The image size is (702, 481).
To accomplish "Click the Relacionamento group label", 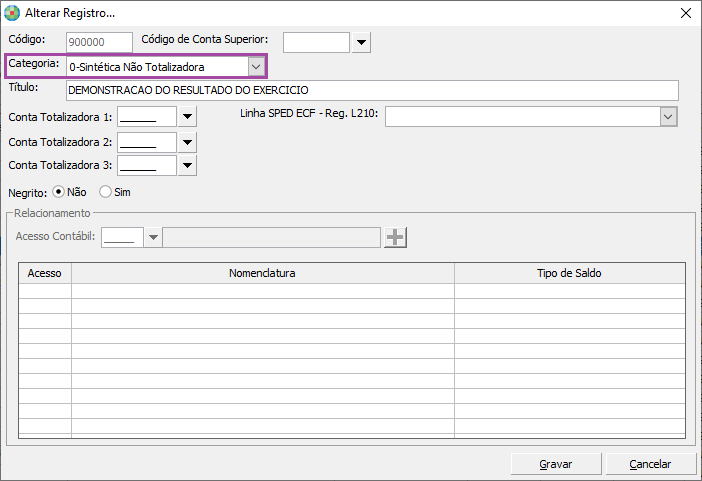I will coord(52,213).
